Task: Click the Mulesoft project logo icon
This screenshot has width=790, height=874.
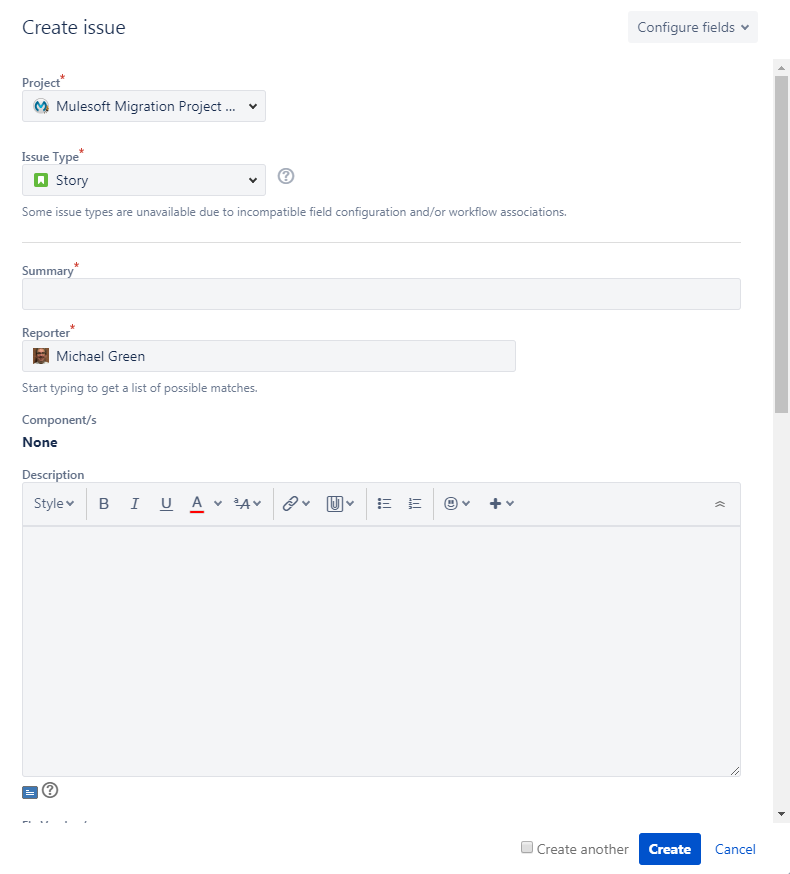Action: click(41, 106)
